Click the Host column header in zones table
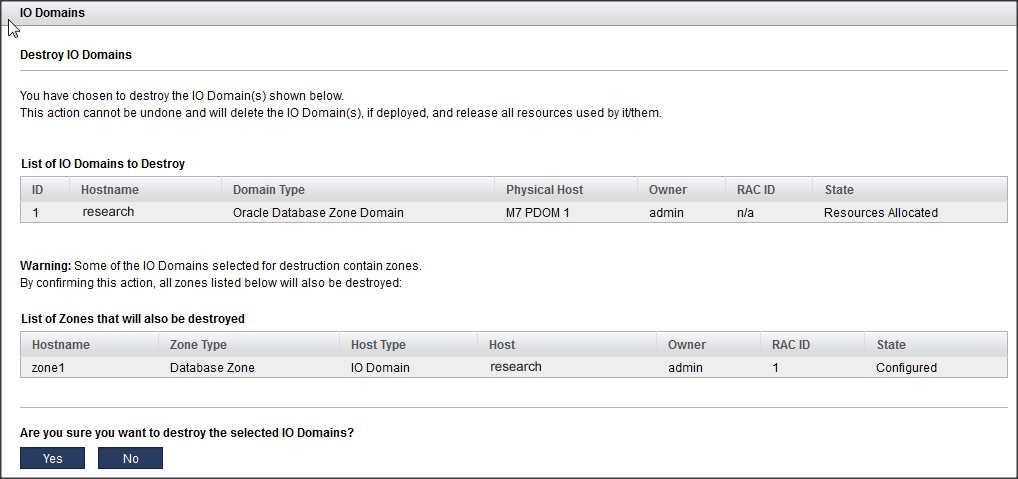Screen dimensions: 1018x479 click(502, 345)
